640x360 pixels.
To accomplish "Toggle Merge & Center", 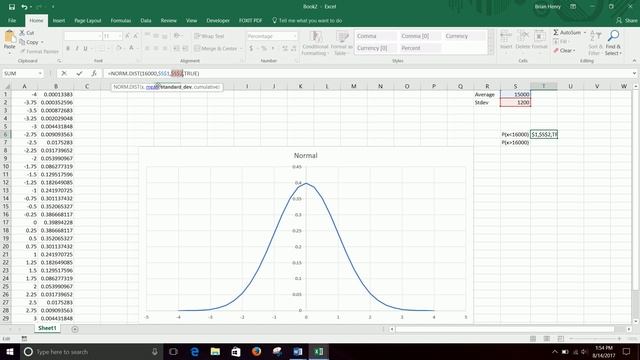I will (x=216, y=49).
